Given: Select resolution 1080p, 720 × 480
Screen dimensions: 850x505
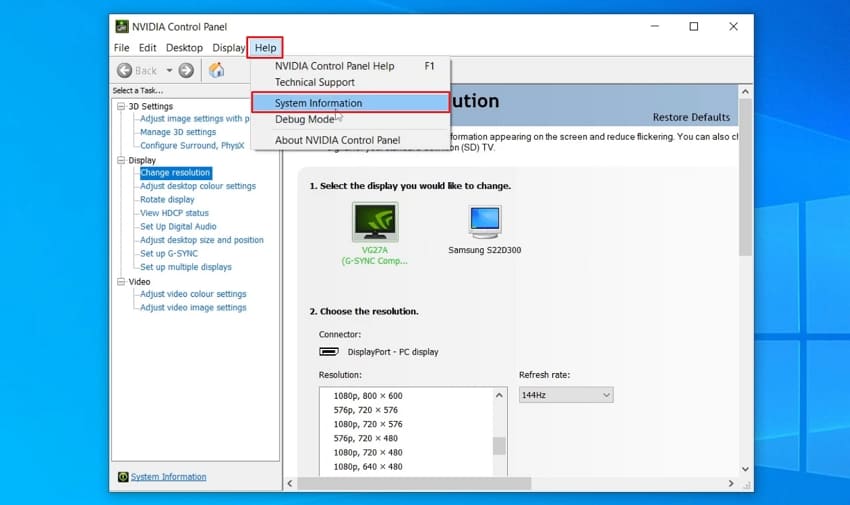Looking at the screenshot, I should 368,452.
